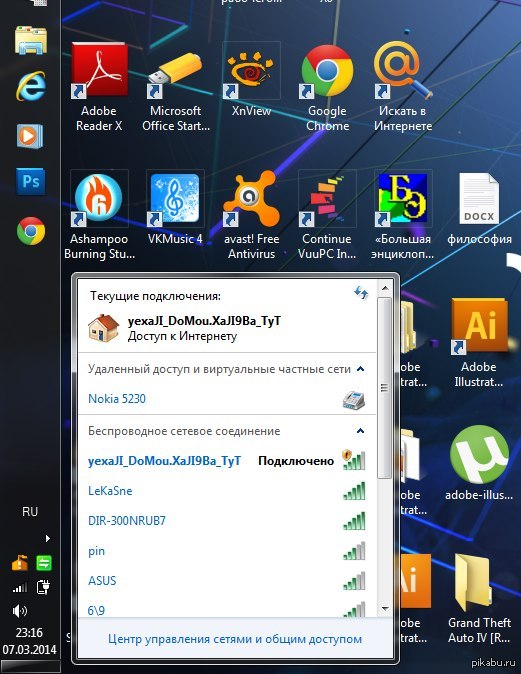Select the LeKaSne wireless network
This screenshot has height=674, width=521.
click(x=227, y=491)
